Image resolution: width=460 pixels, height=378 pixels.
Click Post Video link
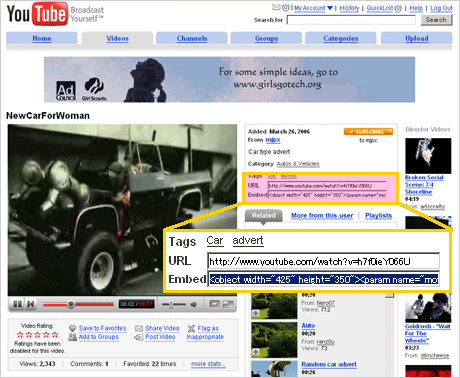[160, 337]
